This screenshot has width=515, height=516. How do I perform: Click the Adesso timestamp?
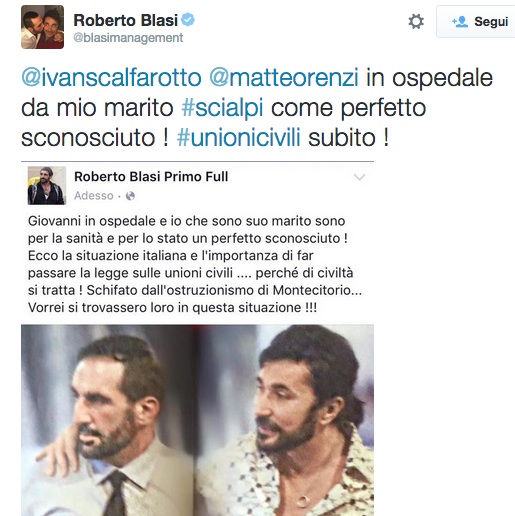click(94, 196)
